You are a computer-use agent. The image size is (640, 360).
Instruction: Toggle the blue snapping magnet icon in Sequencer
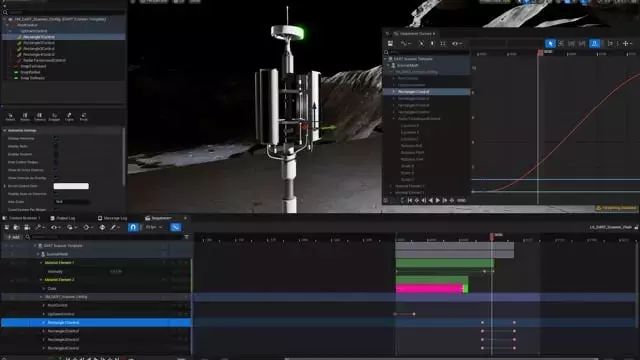[133, 227]
